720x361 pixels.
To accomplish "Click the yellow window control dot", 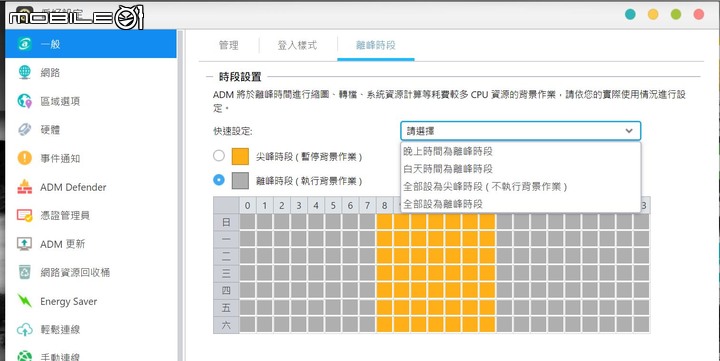I will click(x=653, y=14).
